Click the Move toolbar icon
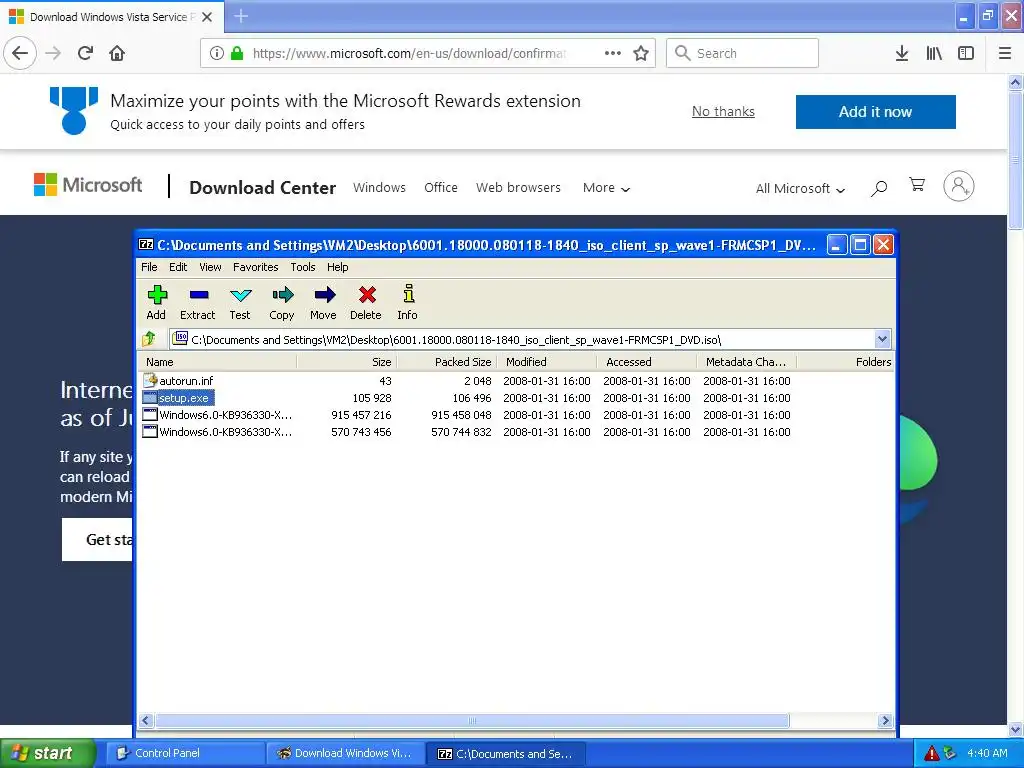Viewport: 1024px width, 768px height. [323, 302]
